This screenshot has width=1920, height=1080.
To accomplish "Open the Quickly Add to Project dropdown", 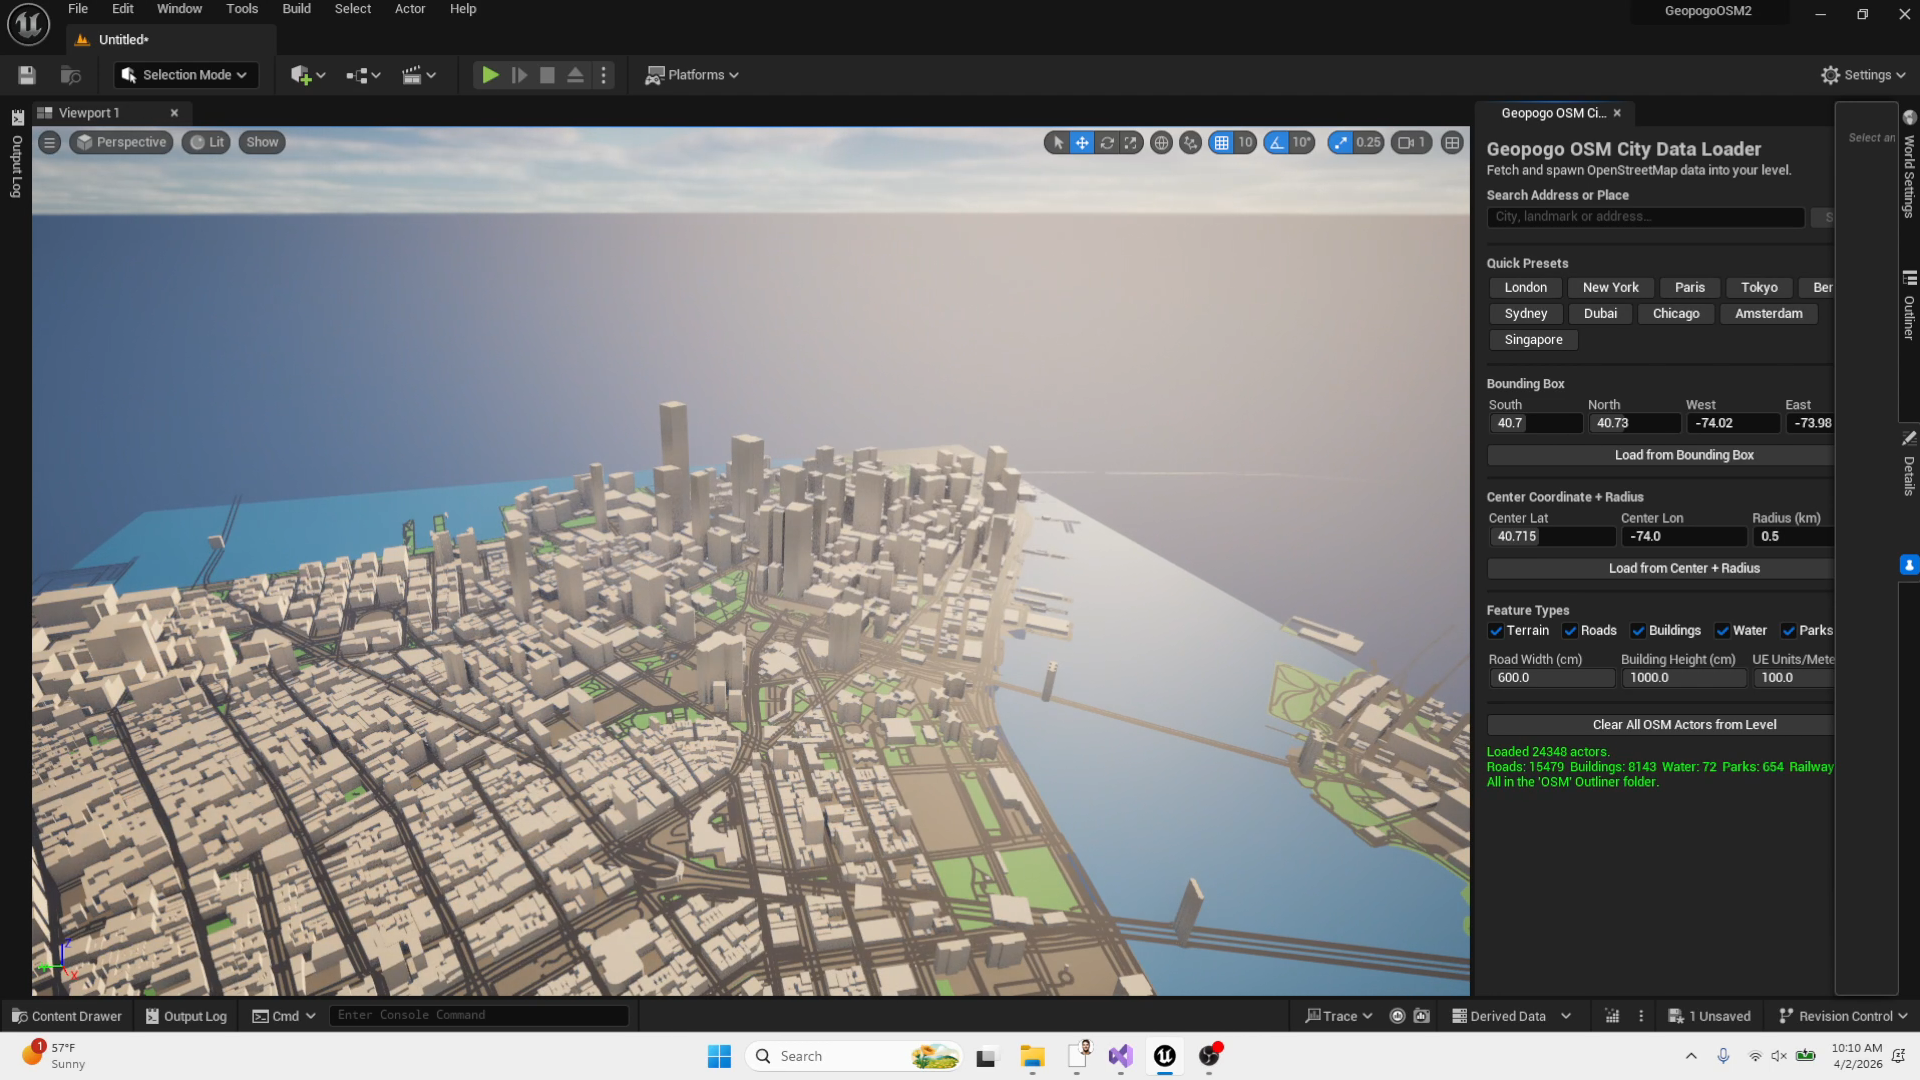I will [x=308, y=75].
